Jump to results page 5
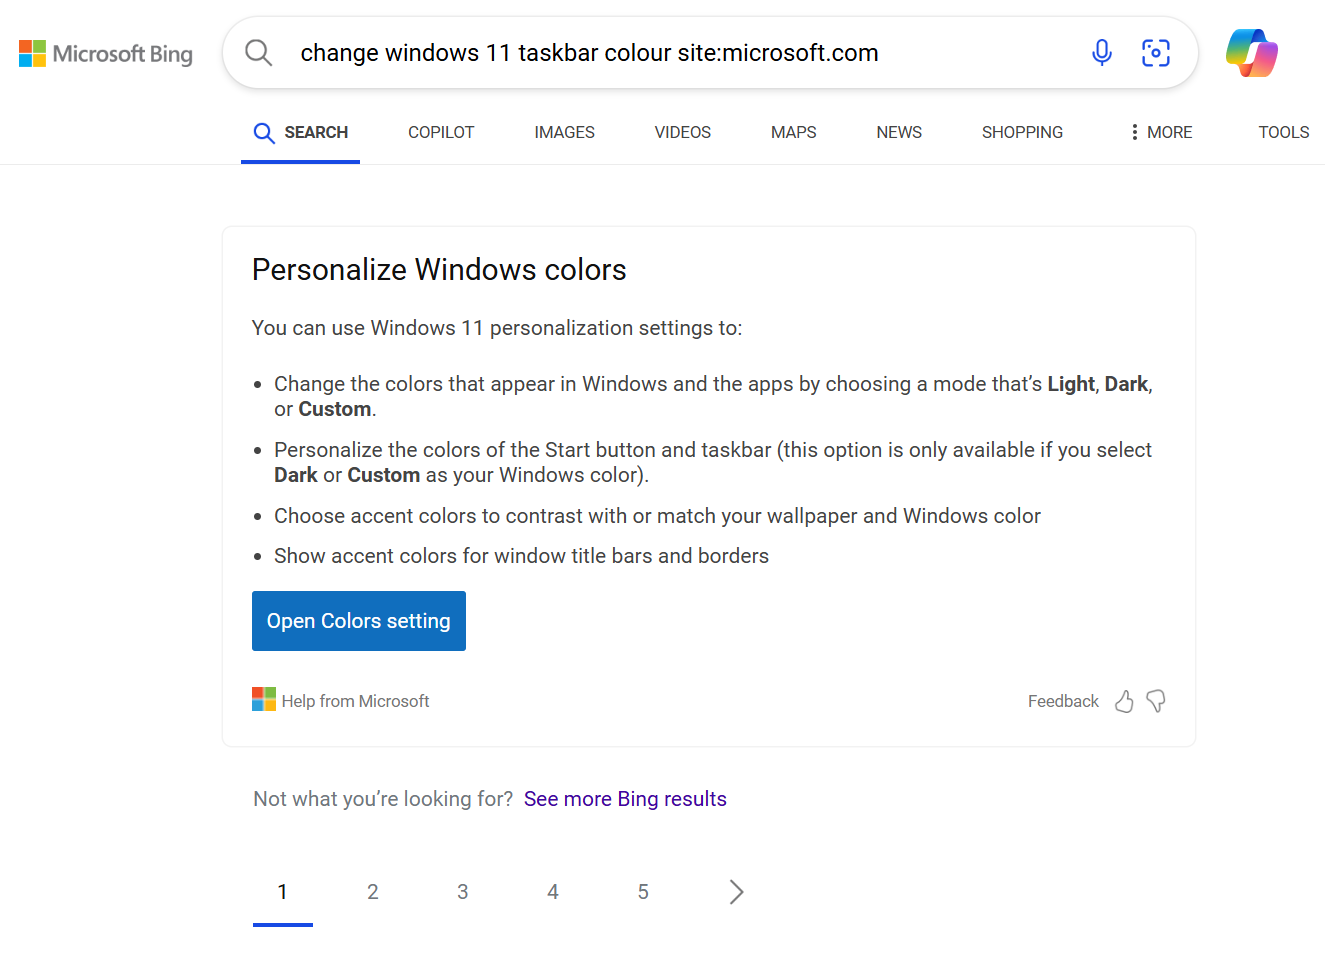The width and height of the screenshot is (1325, 961). tap(643, 892)
